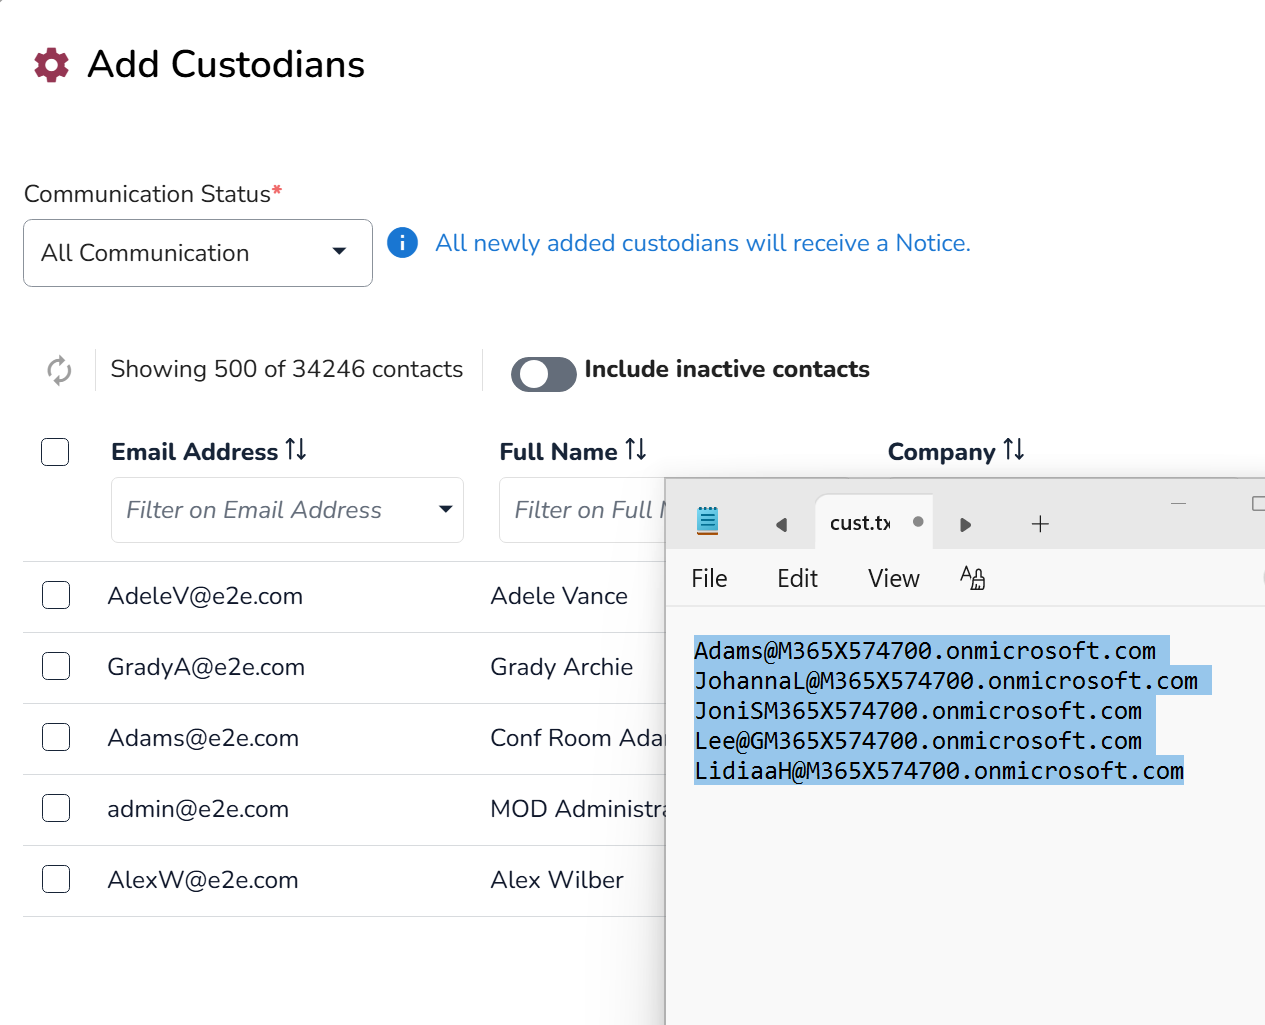Select checkbox for admin@e2e.com

click(56, 808)
